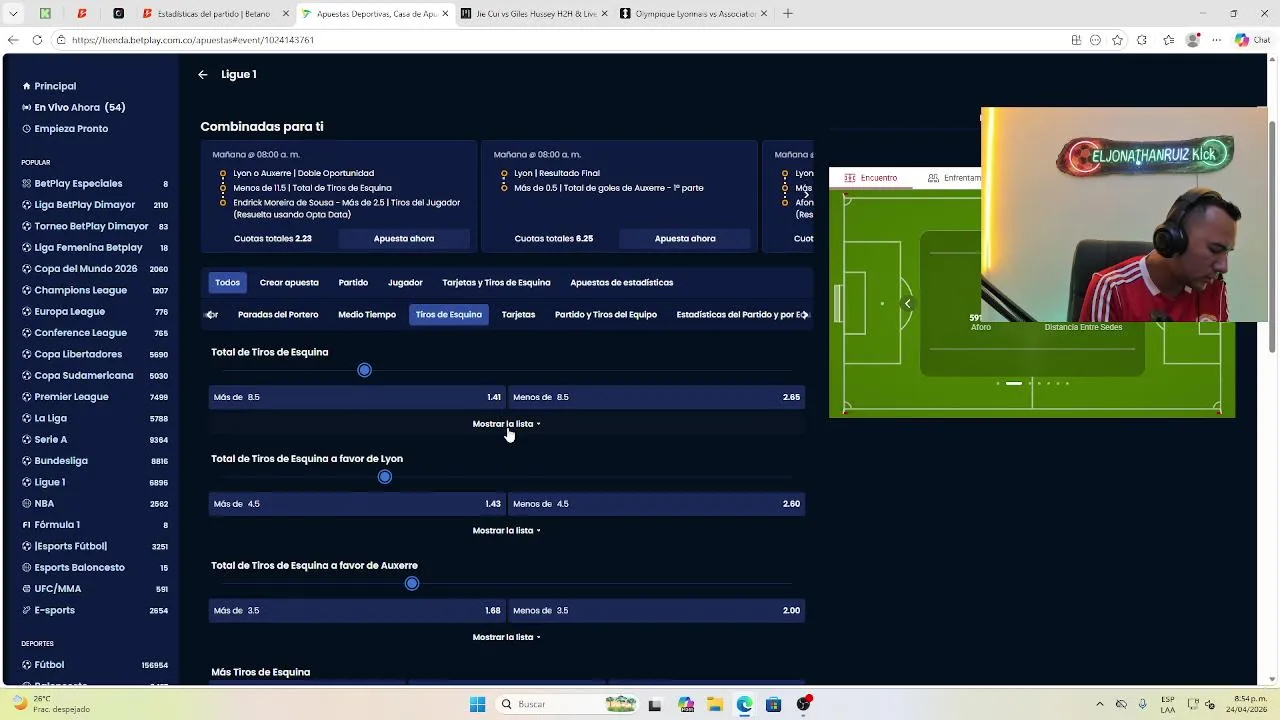Select Partido y Tiros del Equipo category

(606, 314)
